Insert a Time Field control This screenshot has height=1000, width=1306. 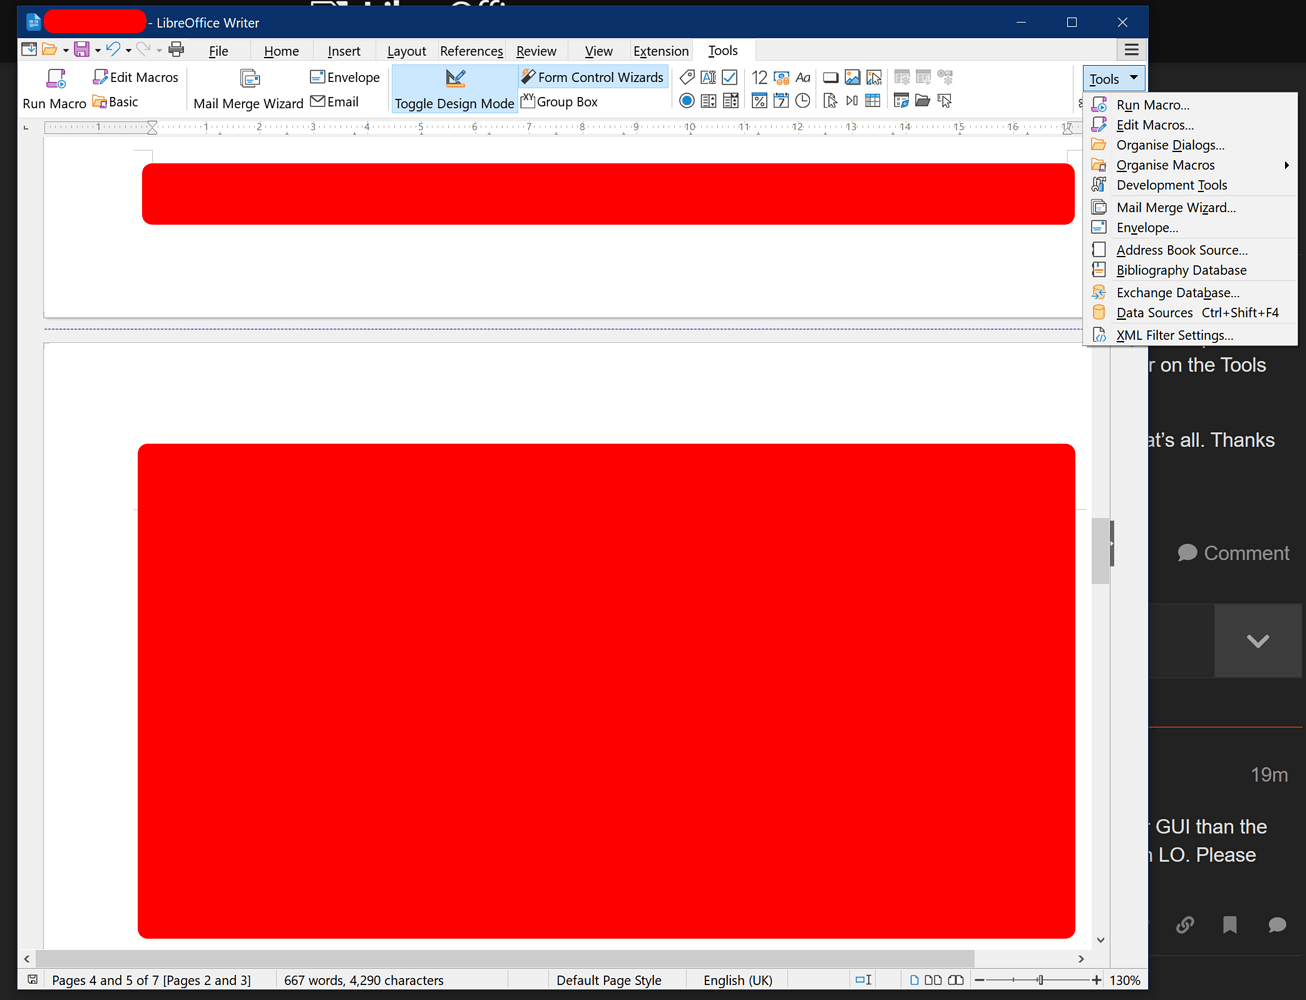(x=803, y=101)
